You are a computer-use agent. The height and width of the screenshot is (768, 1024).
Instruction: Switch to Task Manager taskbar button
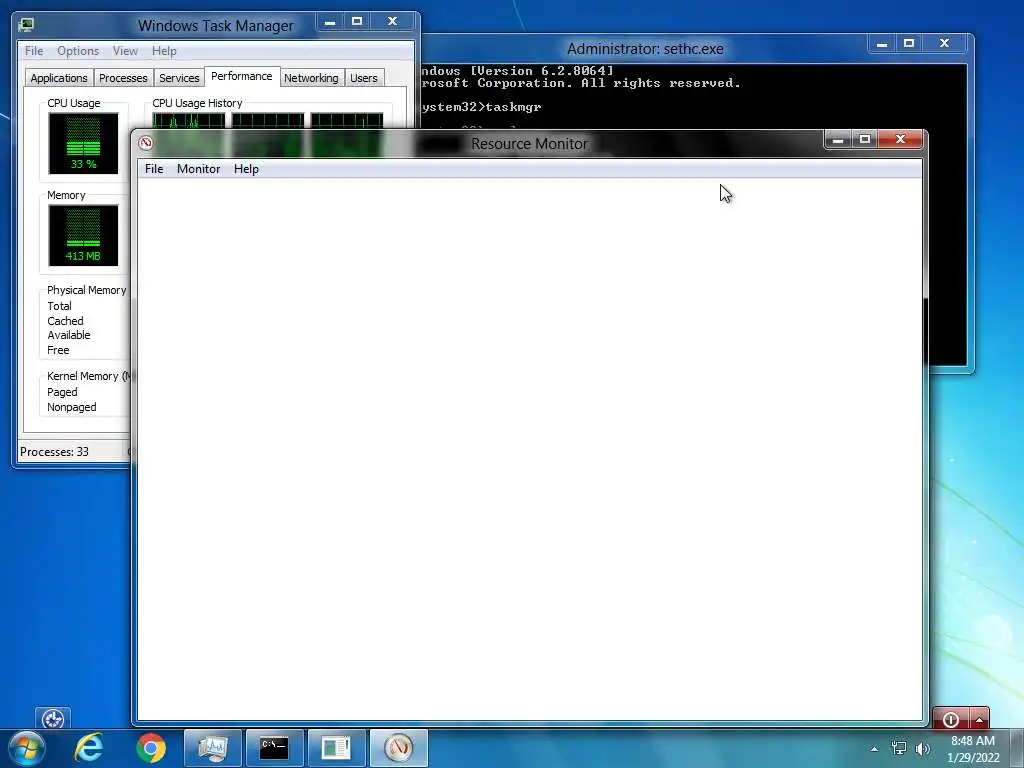pyautogui.click(x=213, y=748)
